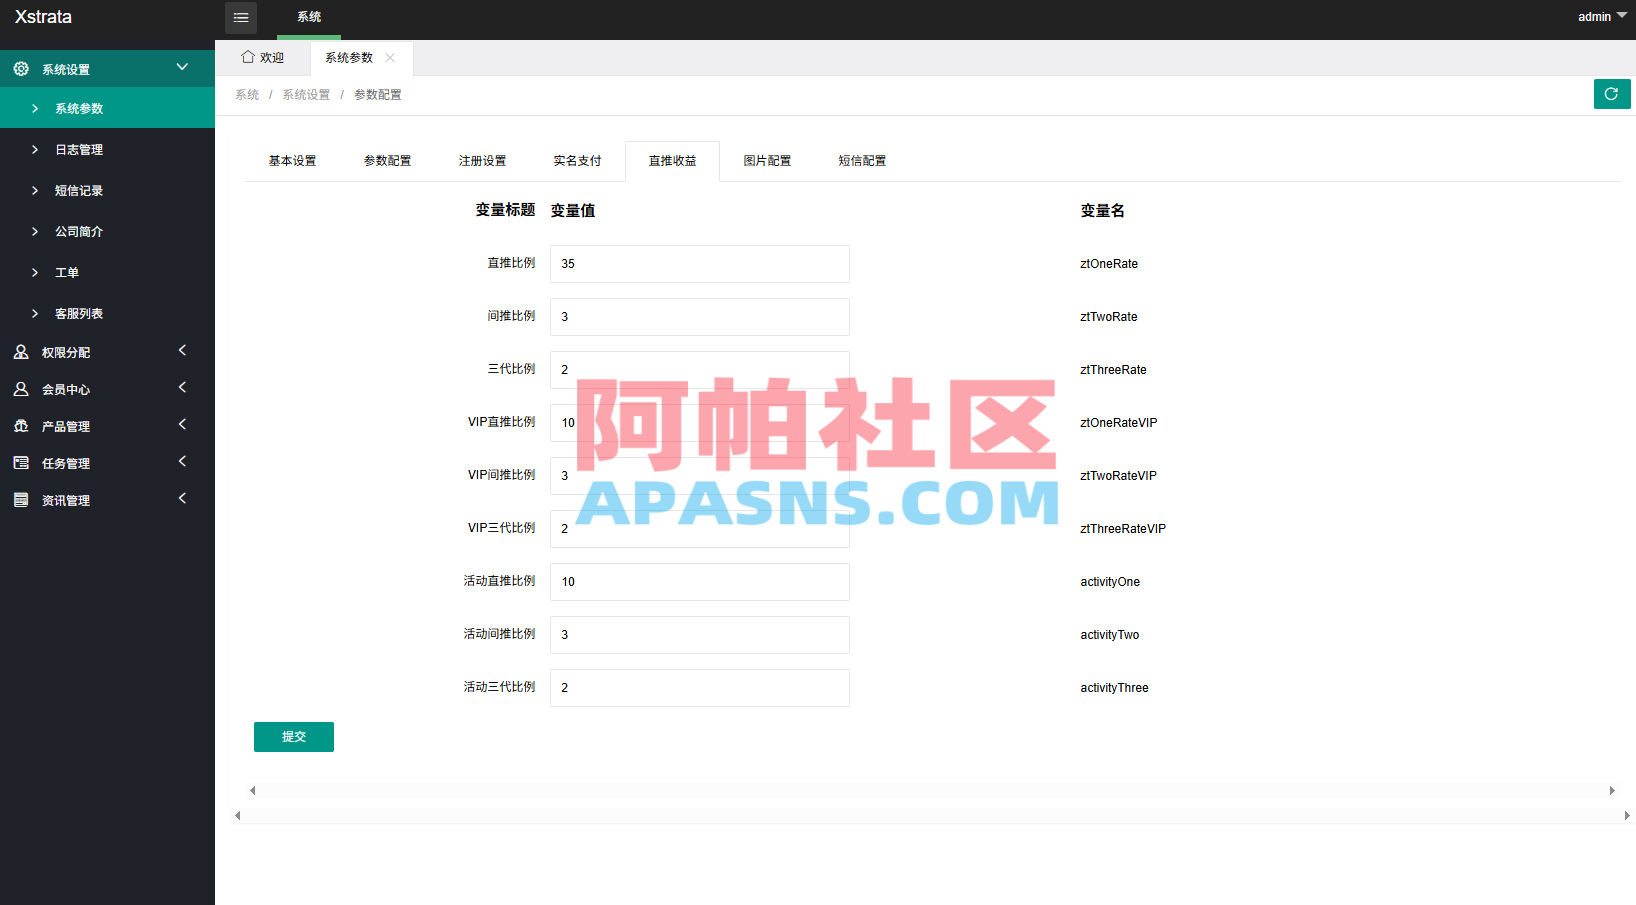
Task: Click the 活动三代比例 input field
Action: coord(700,688)
